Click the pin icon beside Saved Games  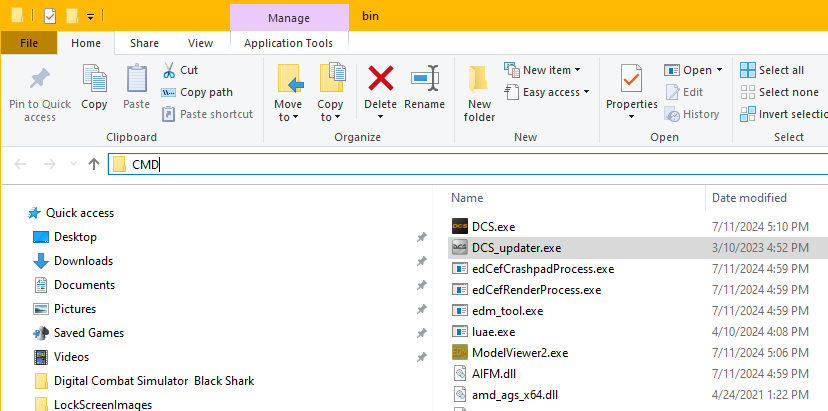coord(421,333)
